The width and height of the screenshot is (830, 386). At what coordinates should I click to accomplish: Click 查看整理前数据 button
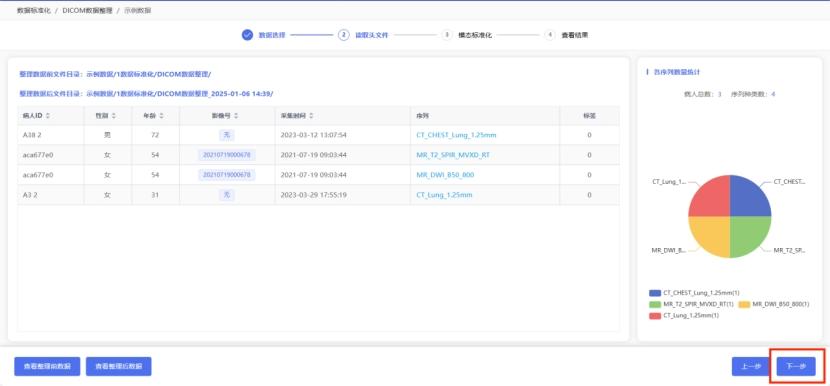tap(47, 366)
